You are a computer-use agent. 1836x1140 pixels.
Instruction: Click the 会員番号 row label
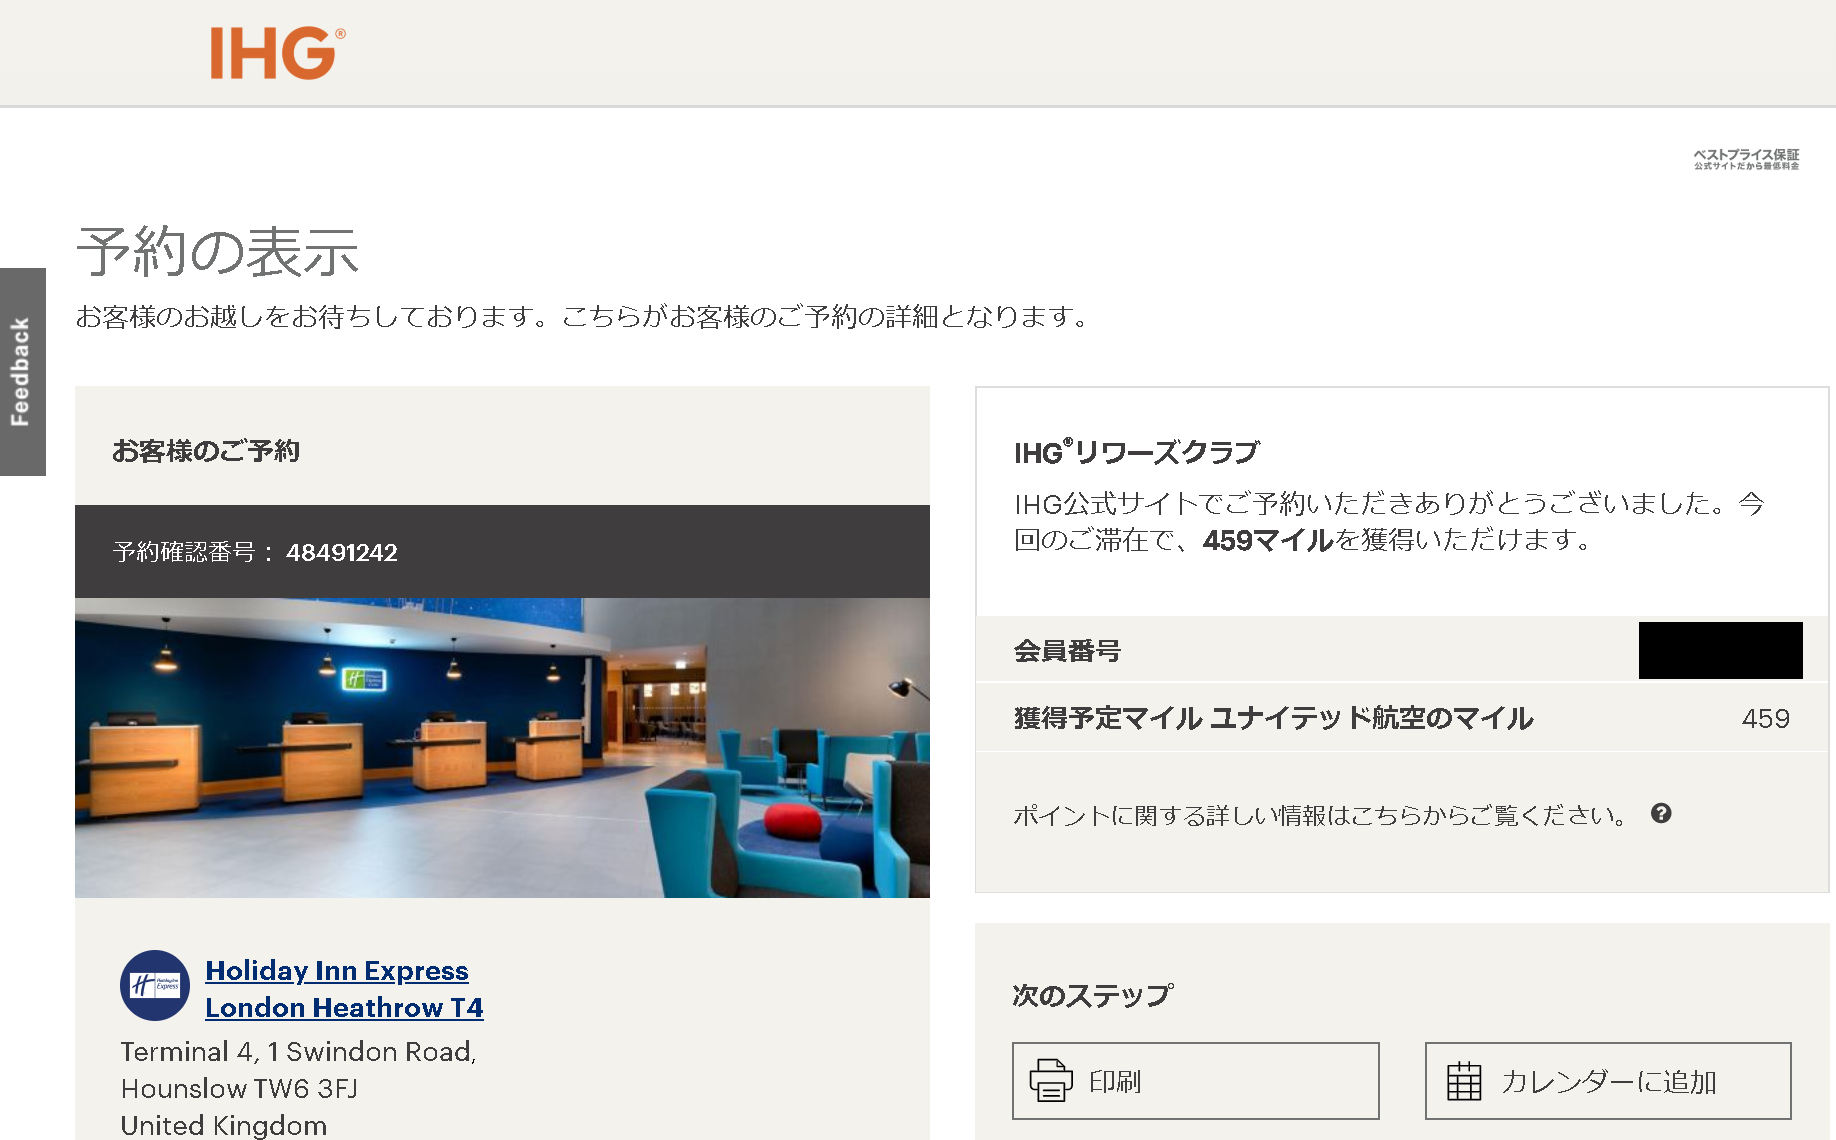coord(1067,651)
